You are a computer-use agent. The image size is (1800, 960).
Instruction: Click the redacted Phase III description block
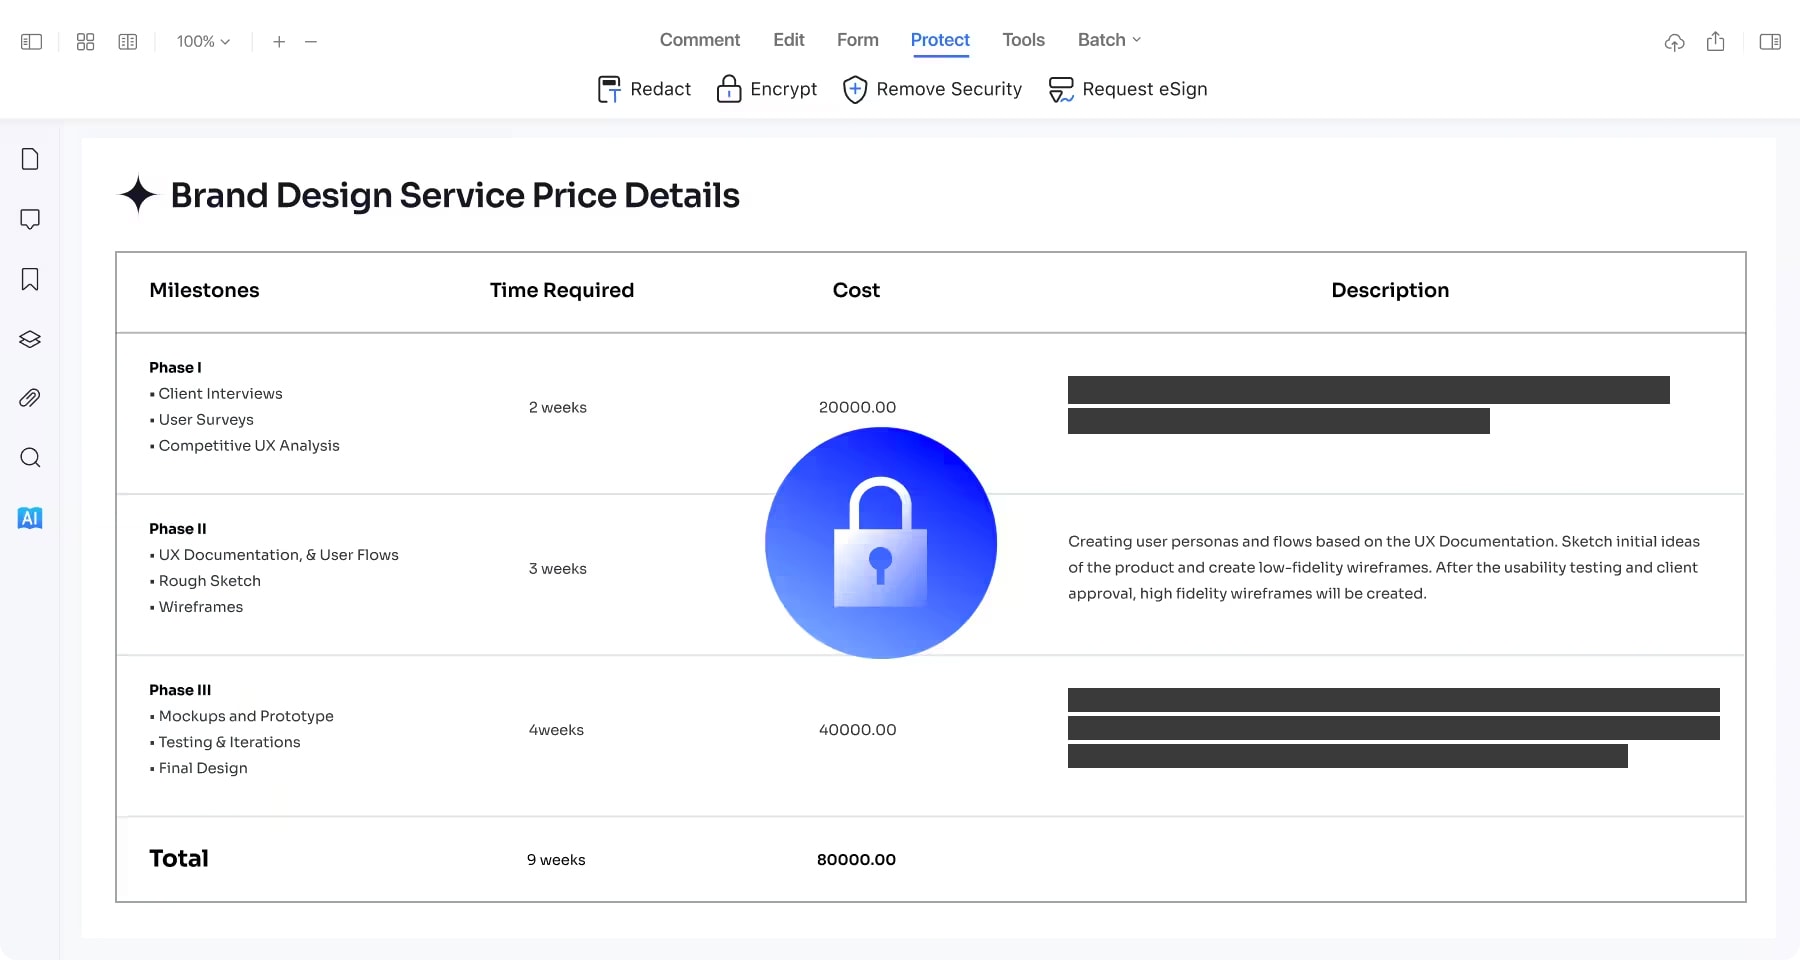(x=1393, y=728)
